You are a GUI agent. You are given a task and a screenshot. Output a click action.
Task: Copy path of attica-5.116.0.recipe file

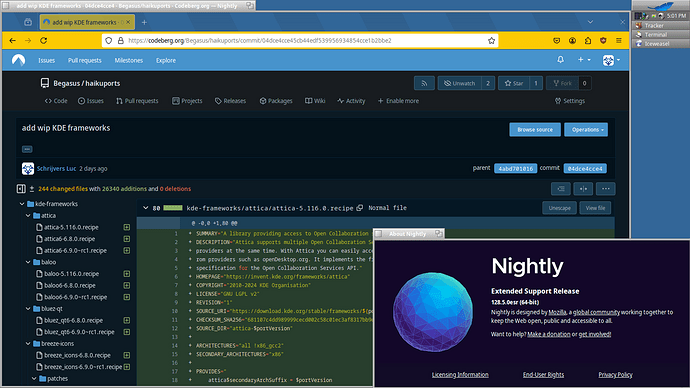point(360,208)
